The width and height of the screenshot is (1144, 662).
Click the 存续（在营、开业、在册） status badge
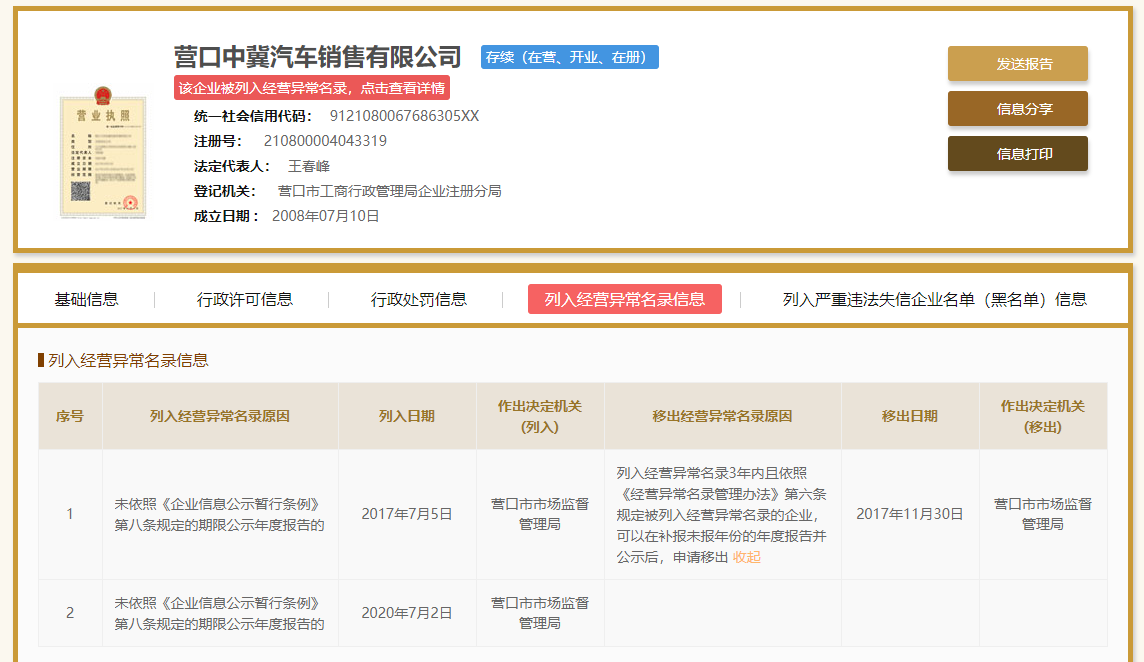[569, 57]
